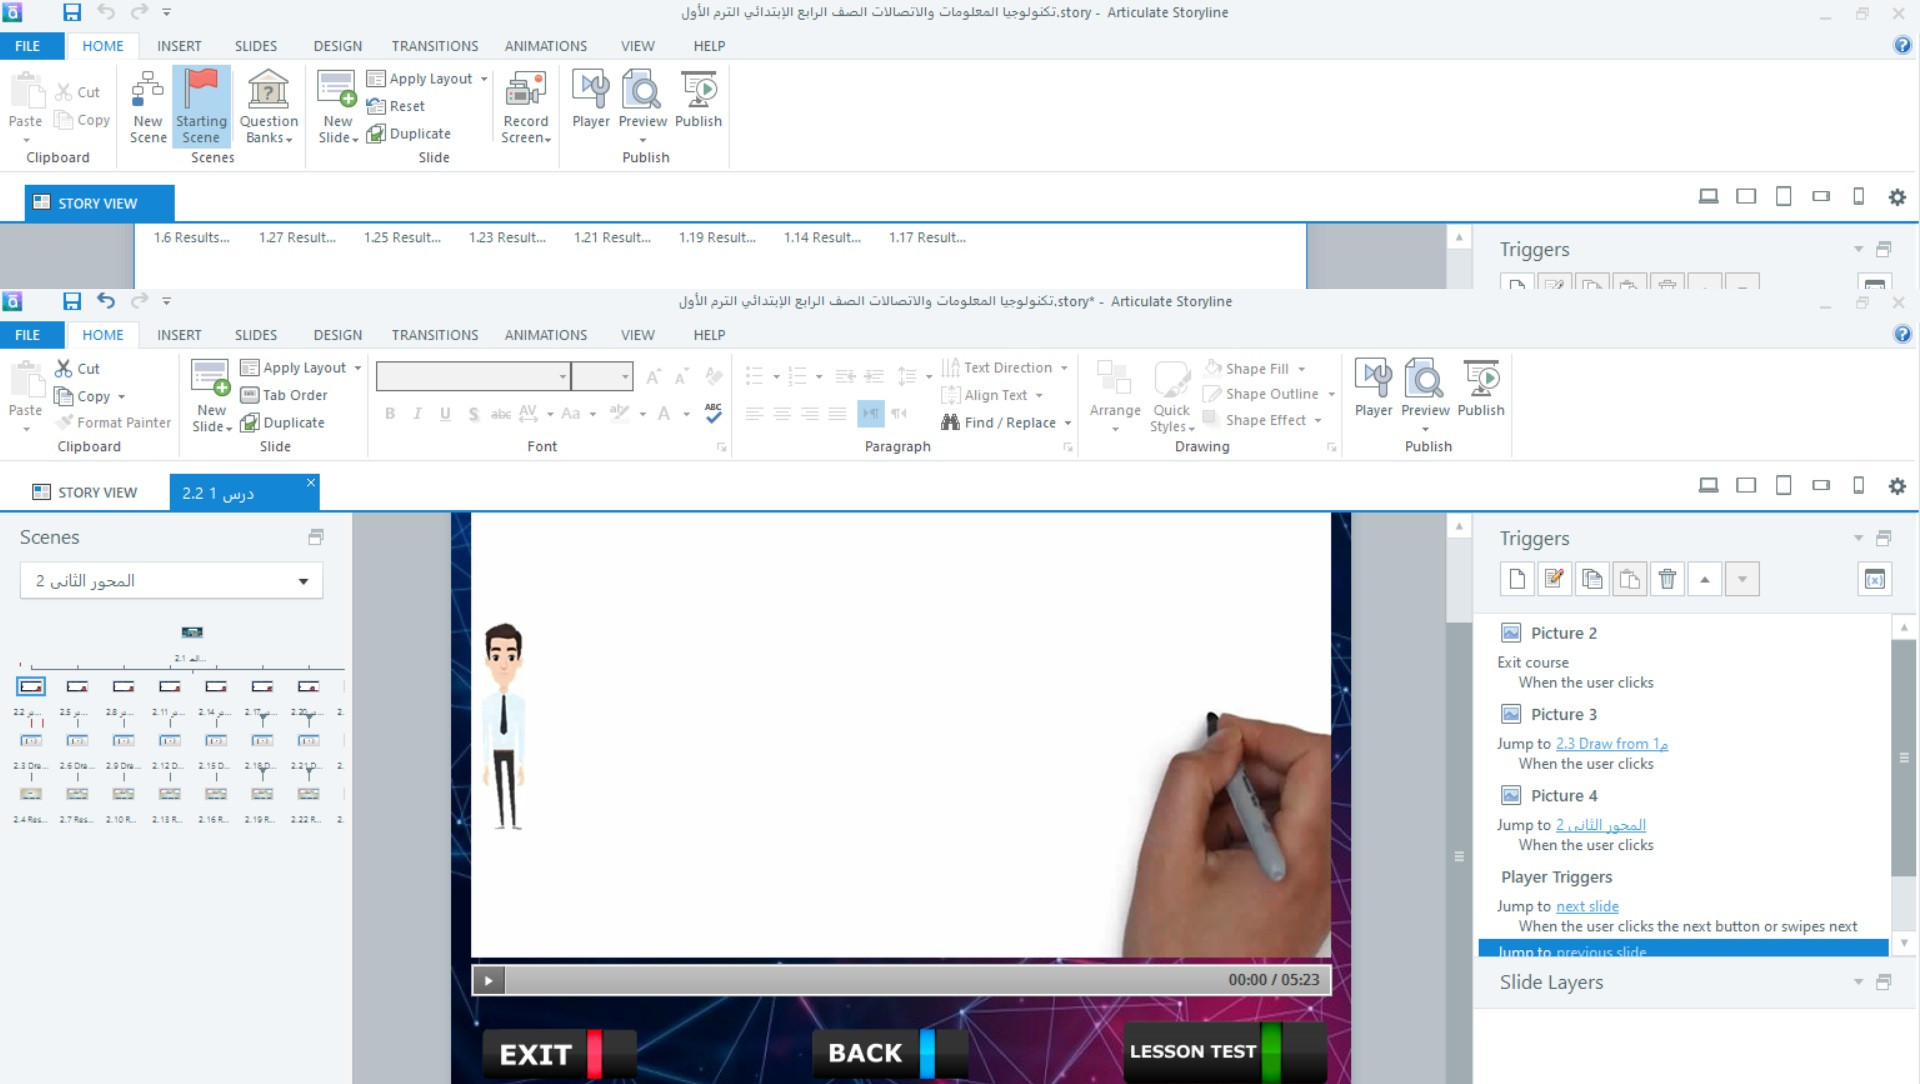Image resolution: width=1920 pixels, height=1084 pixels.
Task: Collapse the Slide Layers panel arrow
Action: coord(1858,982)
